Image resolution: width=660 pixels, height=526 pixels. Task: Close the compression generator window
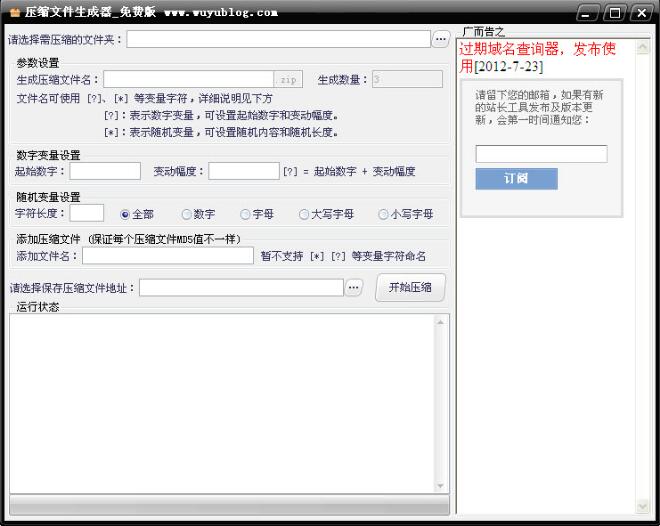[641, 13]
